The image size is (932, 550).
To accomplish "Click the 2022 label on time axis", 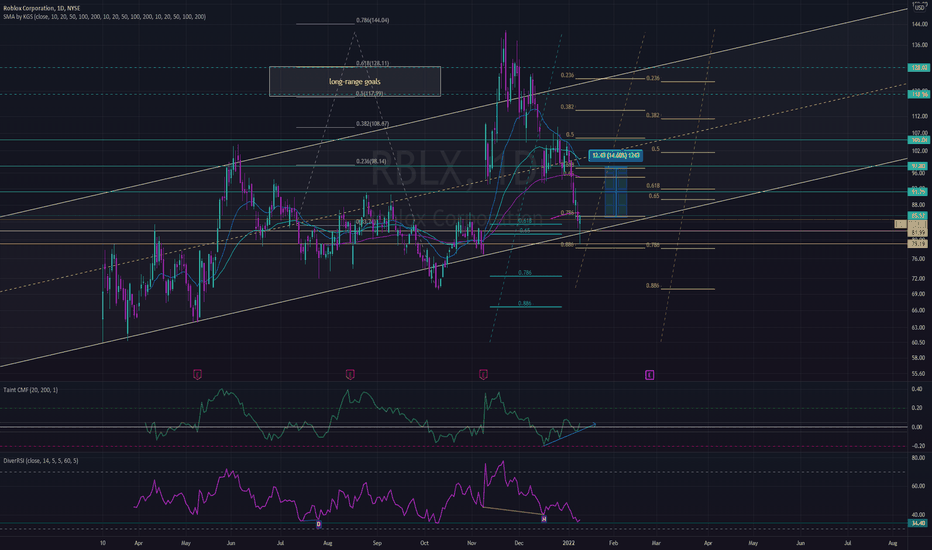I will (569, 543).
